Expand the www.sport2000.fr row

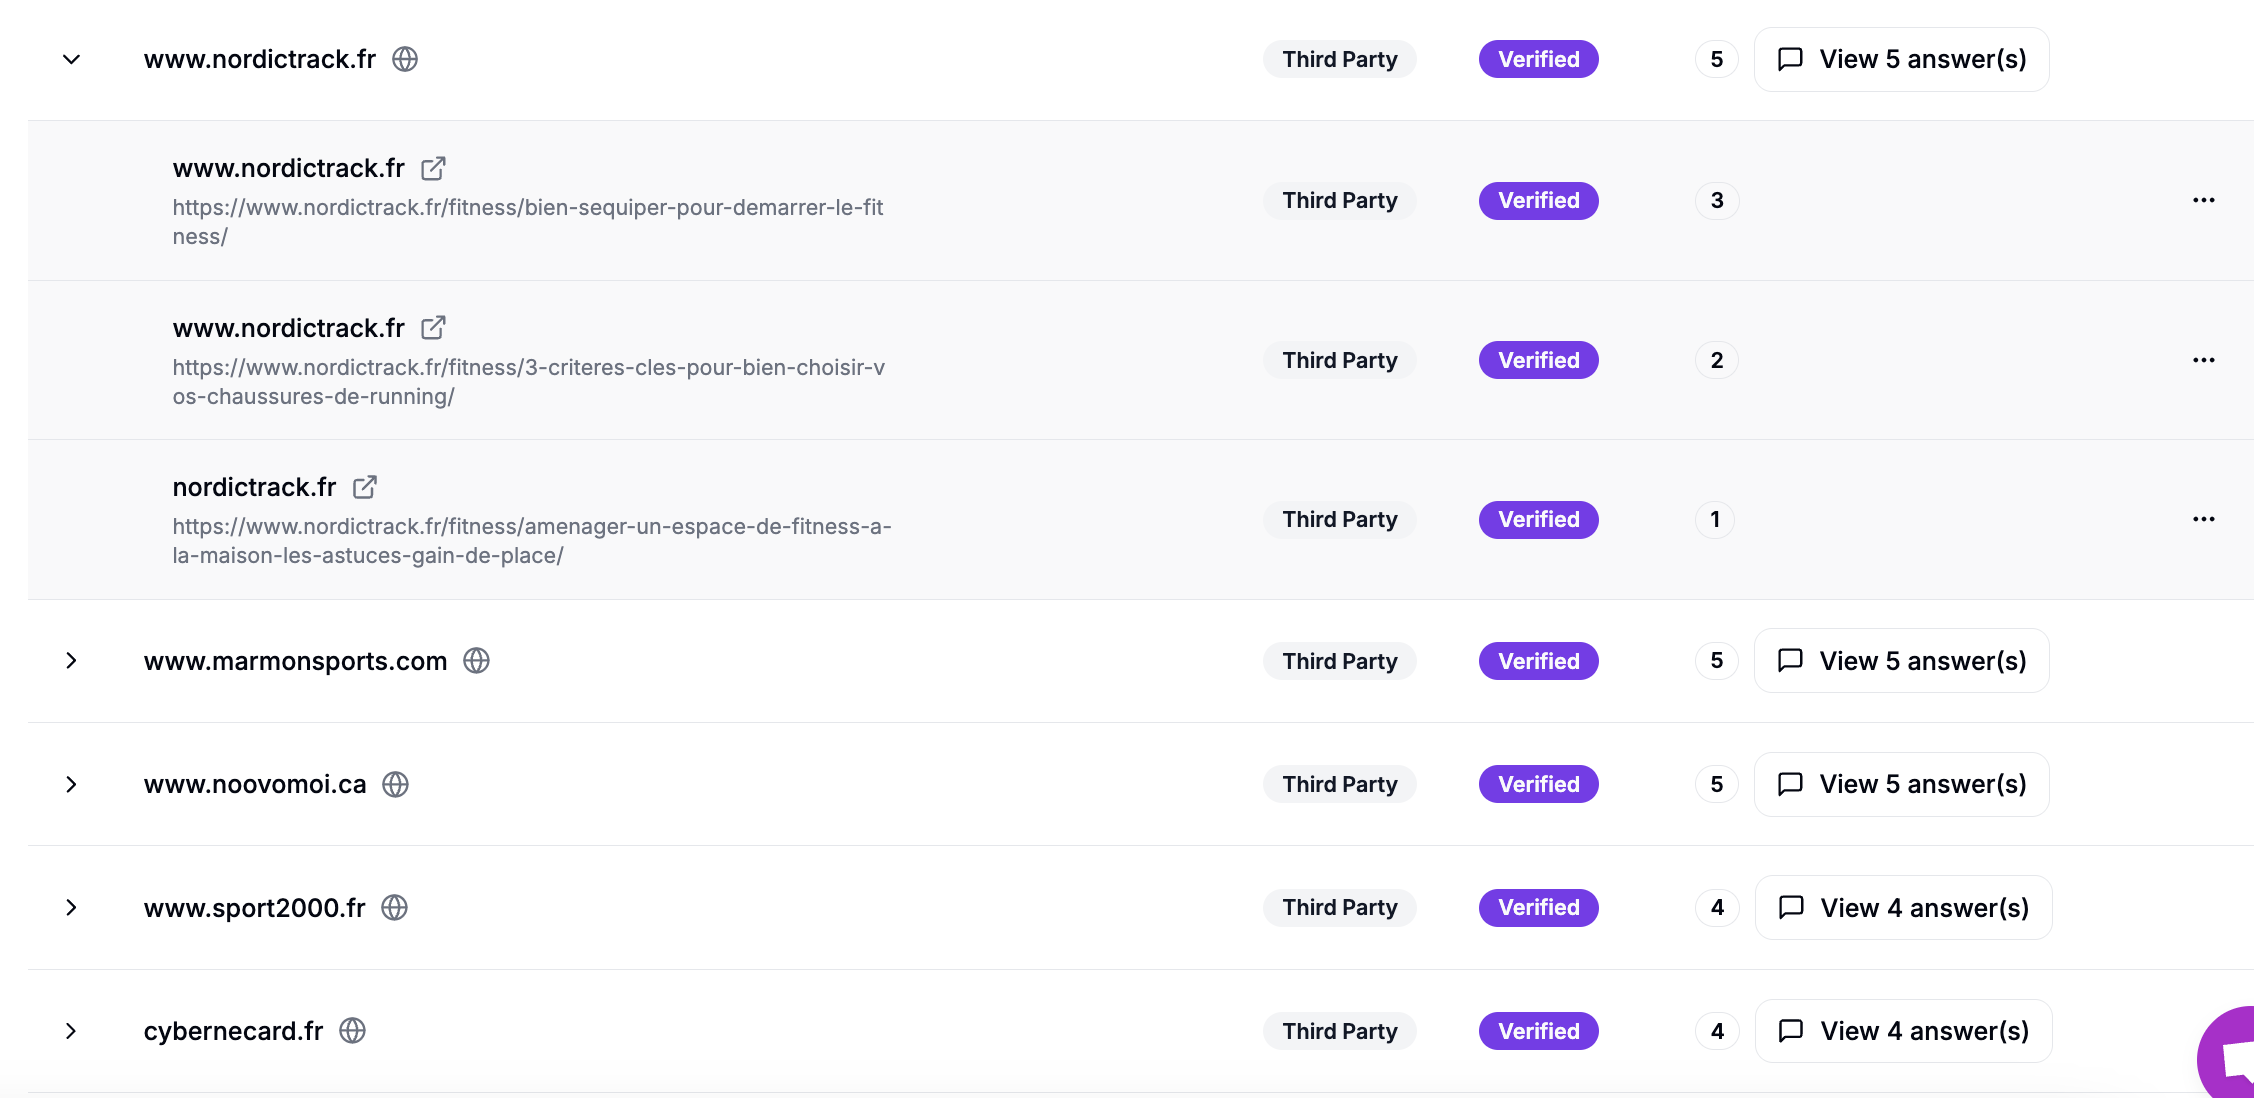click(x=71, y=908)
